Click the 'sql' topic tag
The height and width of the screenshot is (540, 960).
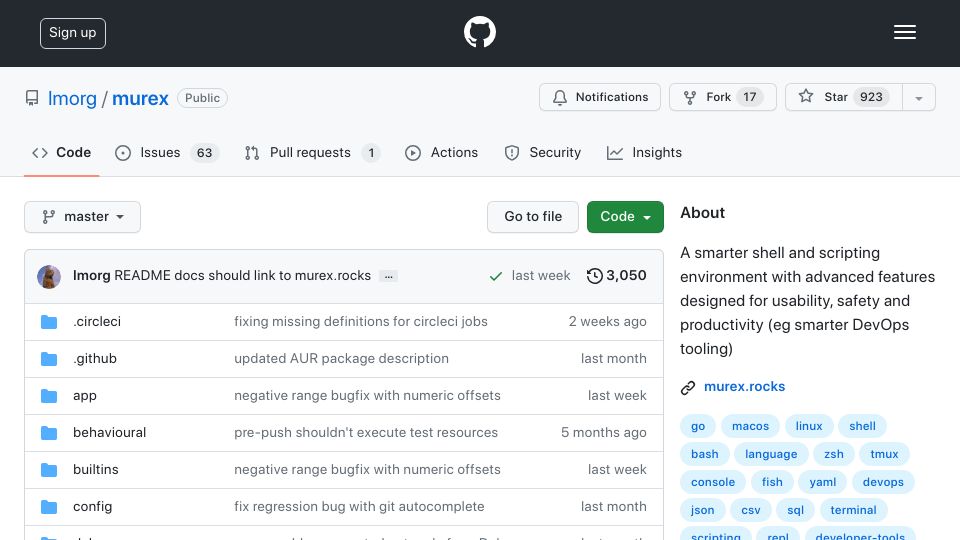point(795,511)
